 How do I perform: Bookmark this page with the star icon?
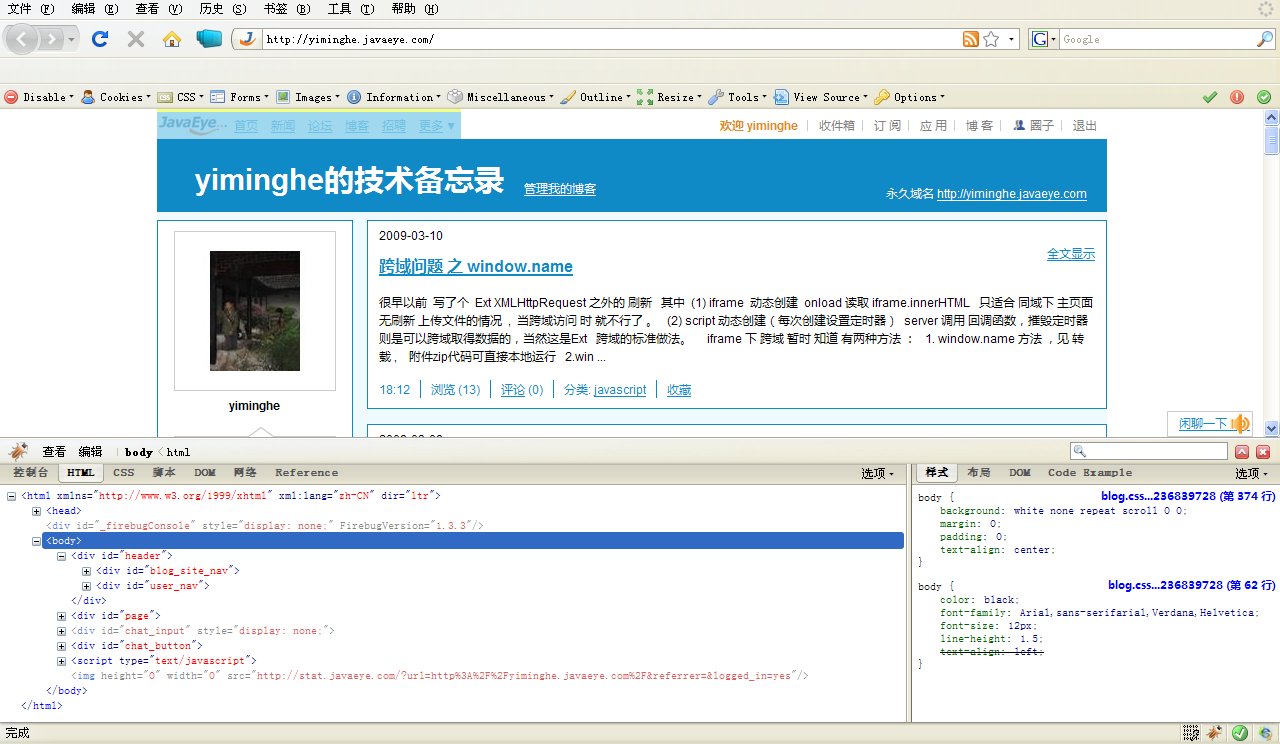point(991,39)
